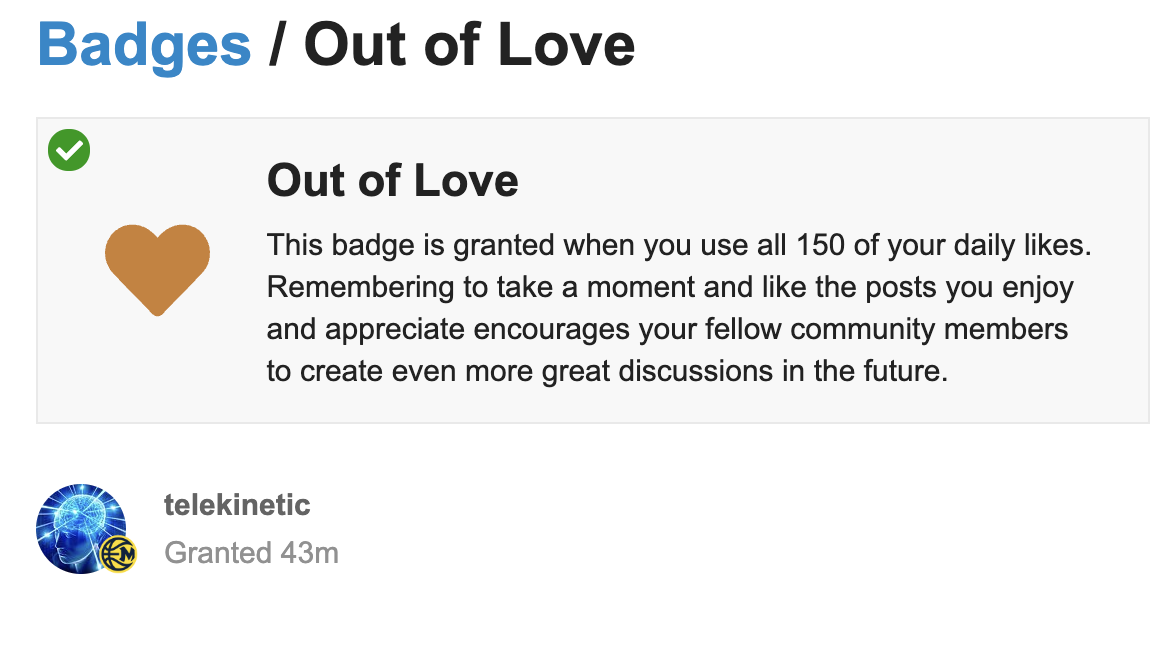Click the 'to create even more' final line
The height and width of the screenshot is (670, 1160).
(607, 371)
